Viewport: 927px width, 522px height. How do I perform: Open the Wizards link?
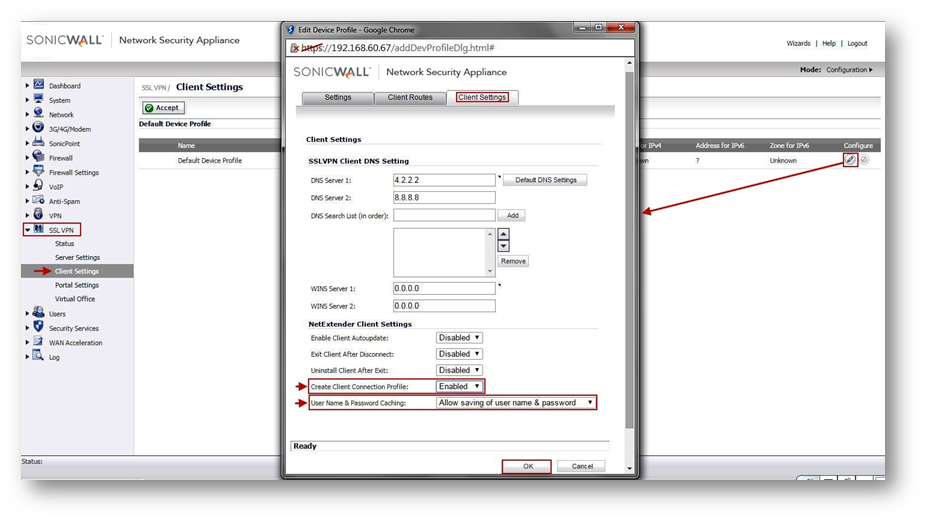798,44
